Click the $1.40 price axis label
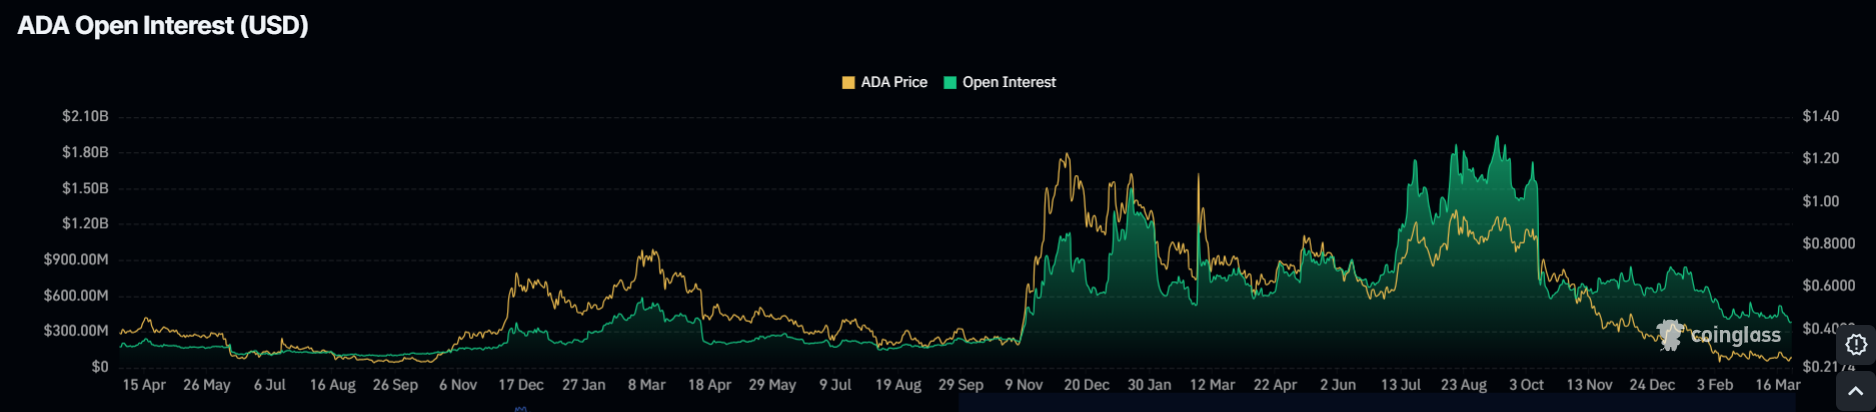 coord(1820,116)
